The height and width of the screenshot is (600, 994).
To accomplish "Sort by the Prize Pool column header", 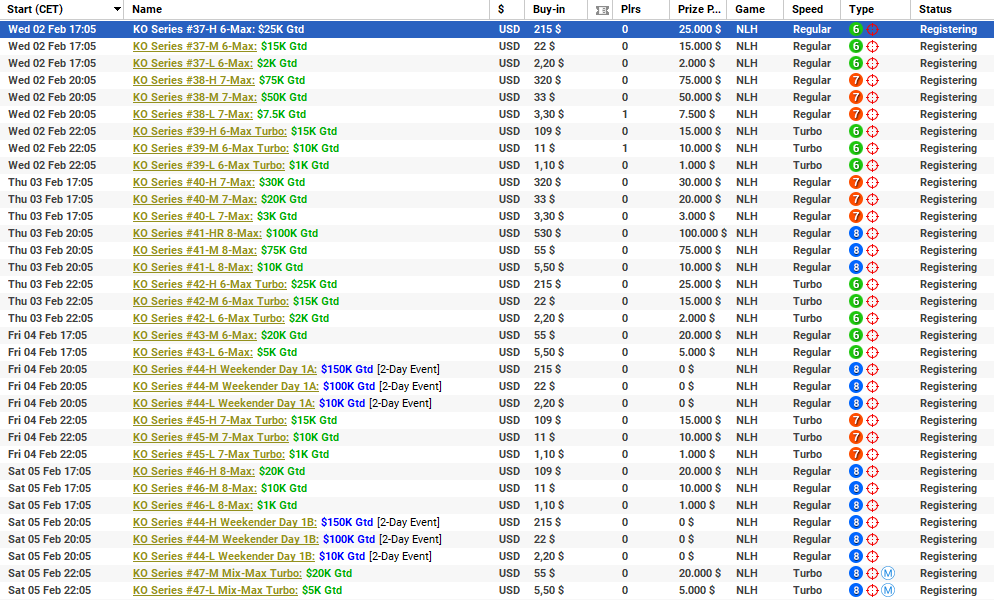I will pos(699,10).
